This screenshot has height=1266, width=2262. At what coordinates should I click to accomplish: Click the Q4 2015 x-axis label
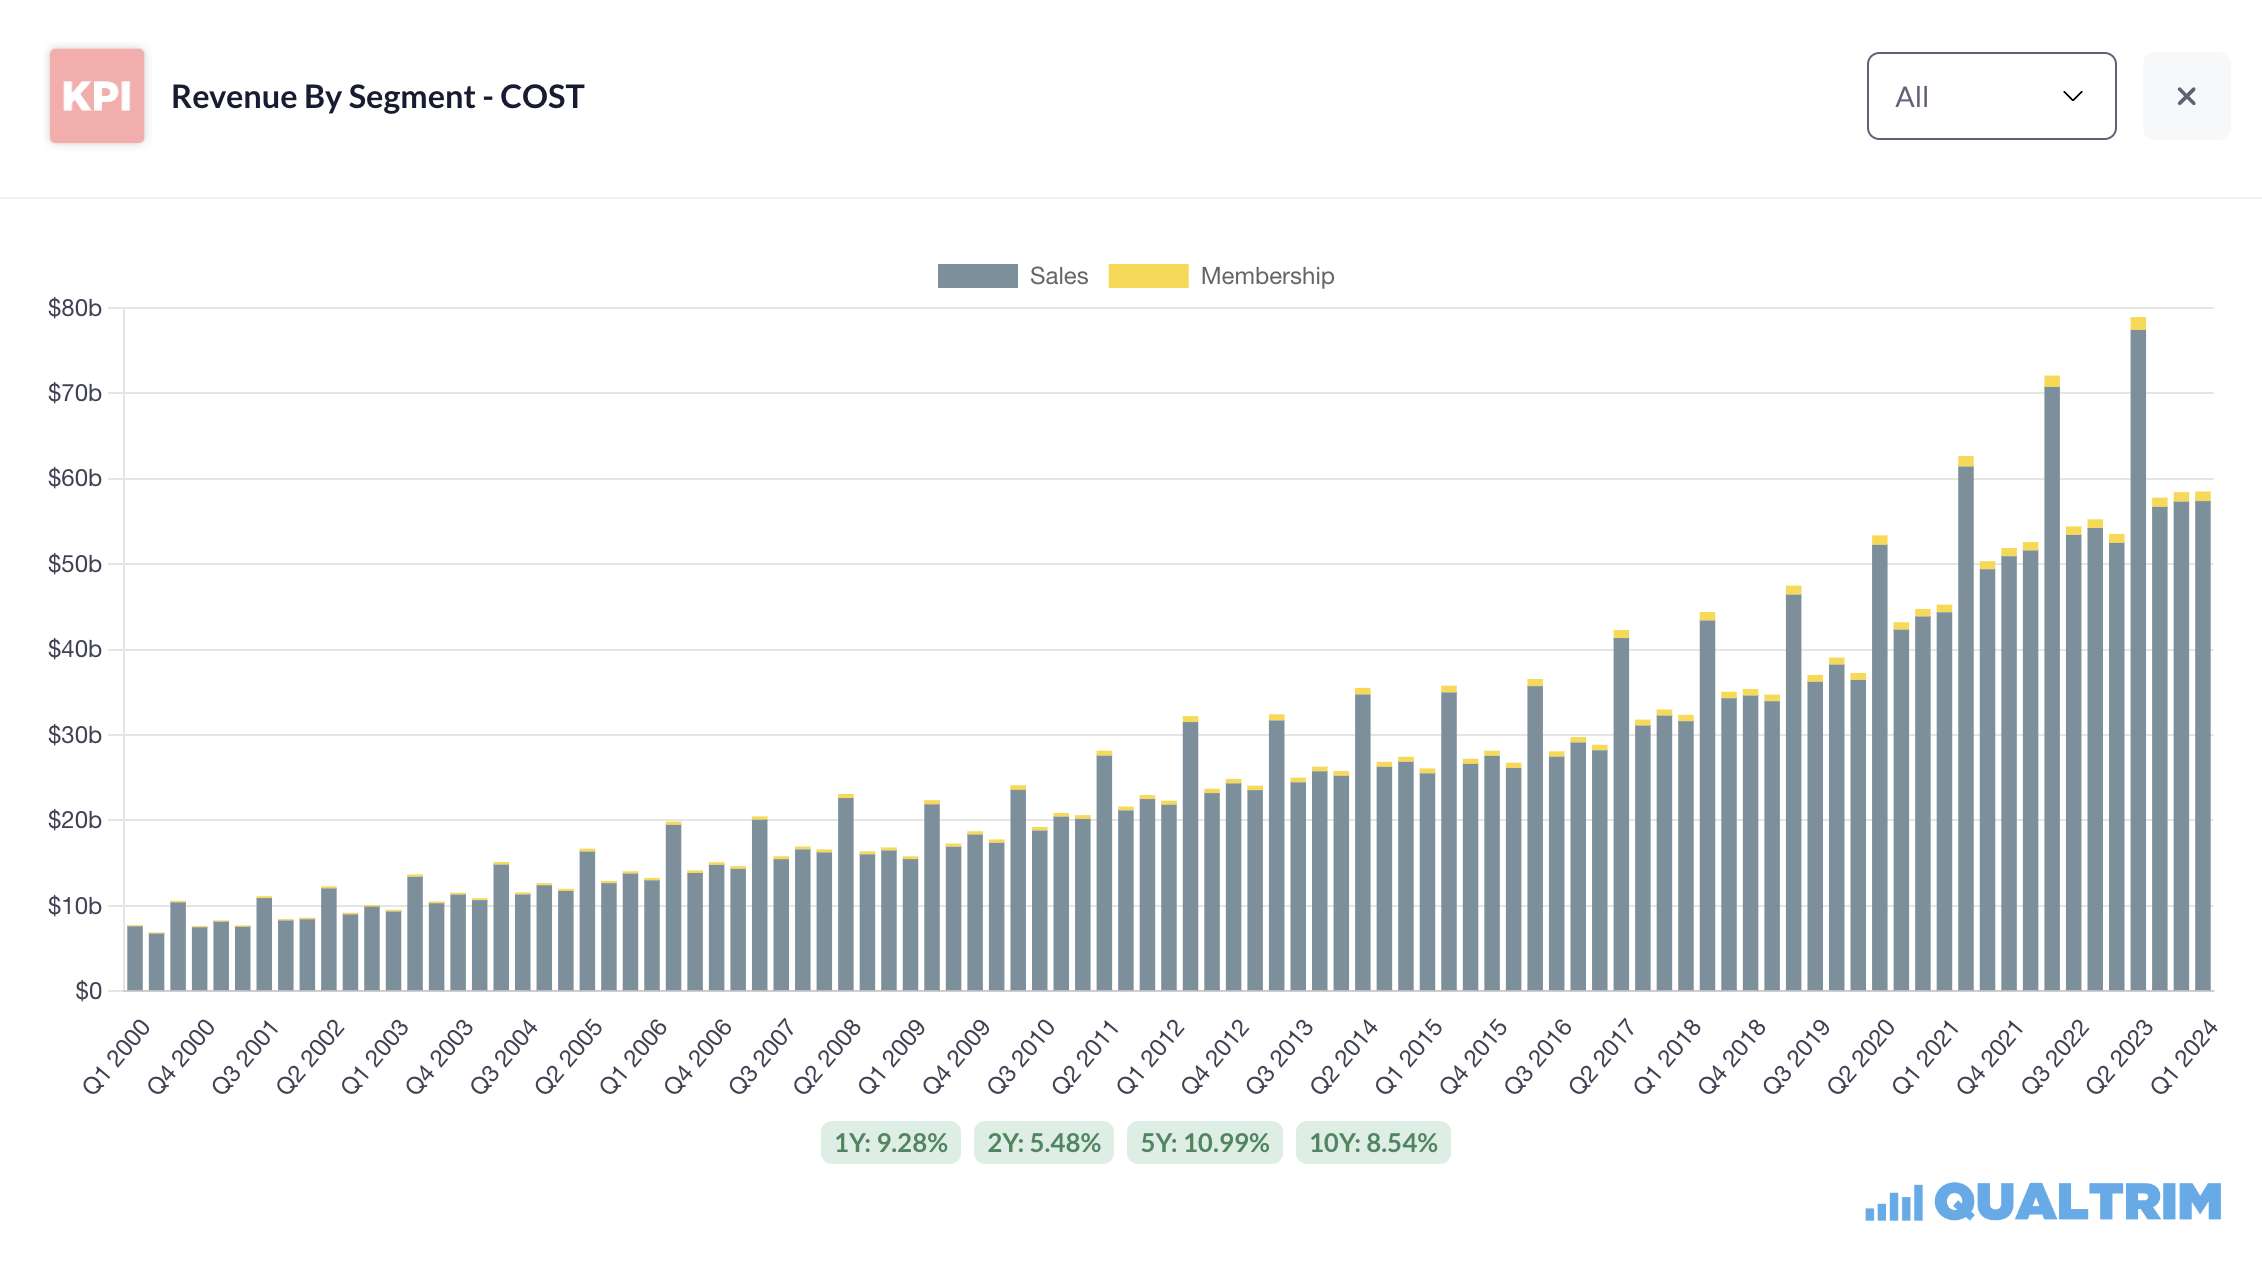pos(1473,1056)
